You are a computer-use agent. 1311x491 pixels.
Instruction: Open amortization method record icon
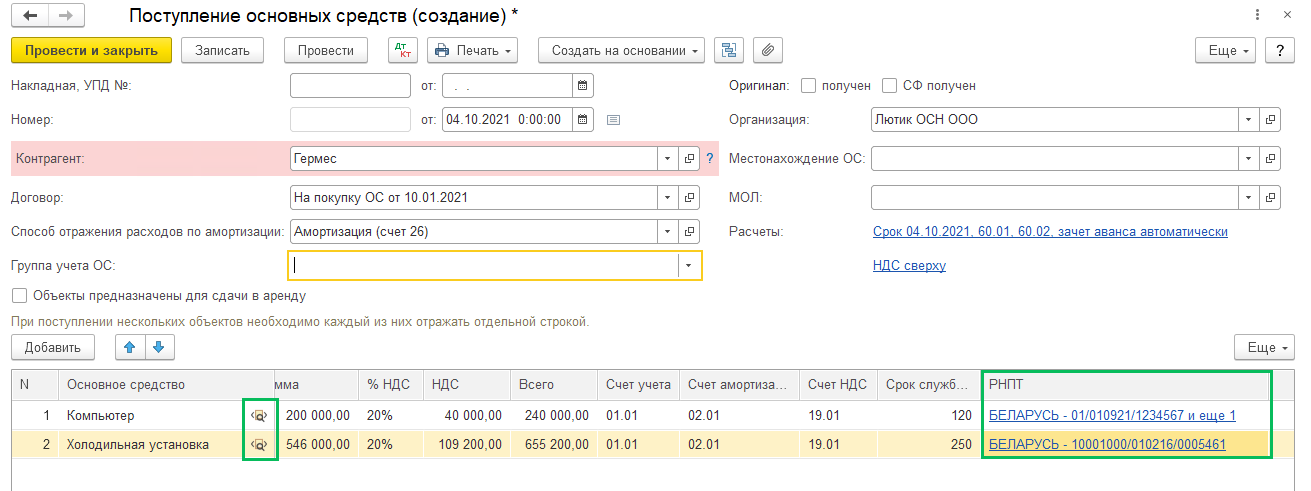pyautogui.click(x=690, y=231)
